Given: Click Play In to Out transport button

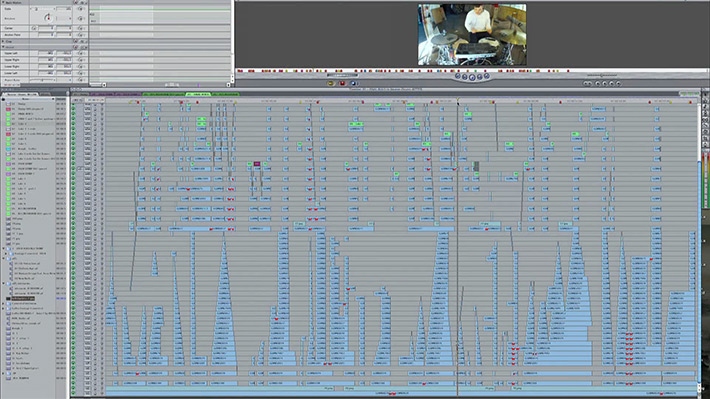Looking at the screenshot, I should [465, 77].
